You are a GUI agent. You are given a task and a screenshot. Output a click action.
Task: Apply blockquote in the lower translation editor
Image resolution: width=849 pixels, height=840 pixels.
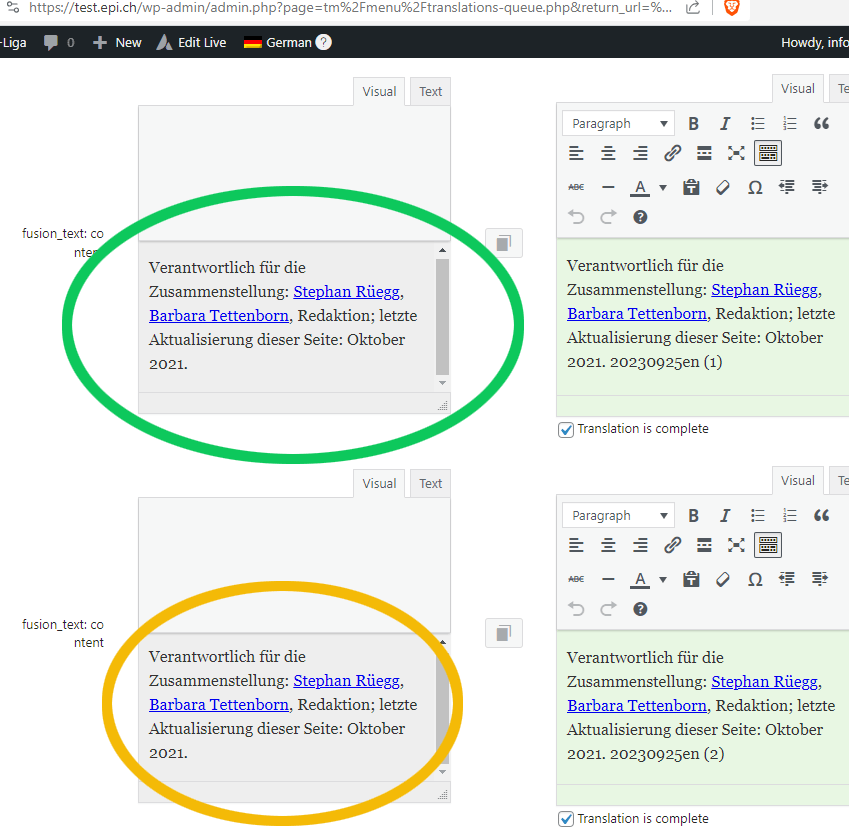click(x=821, y=516)
